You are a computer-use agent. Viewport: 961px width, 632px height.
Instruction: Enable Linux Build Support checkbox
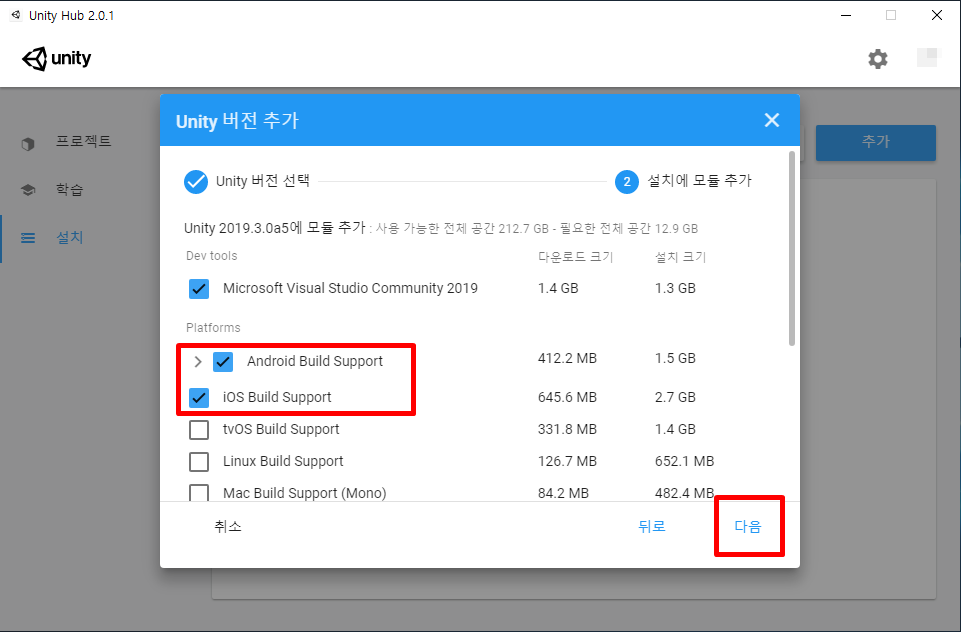pos(199,462)
